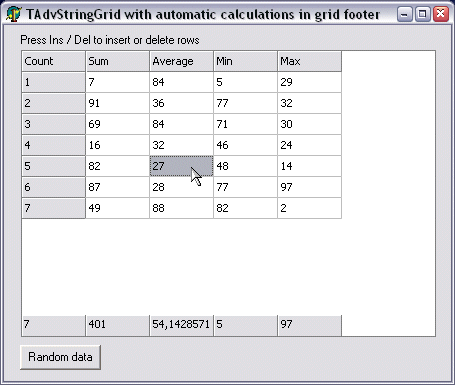This screenshot has height=385, width=455.
Task: Select Max cell with value 29
Action: pos(309,82)
